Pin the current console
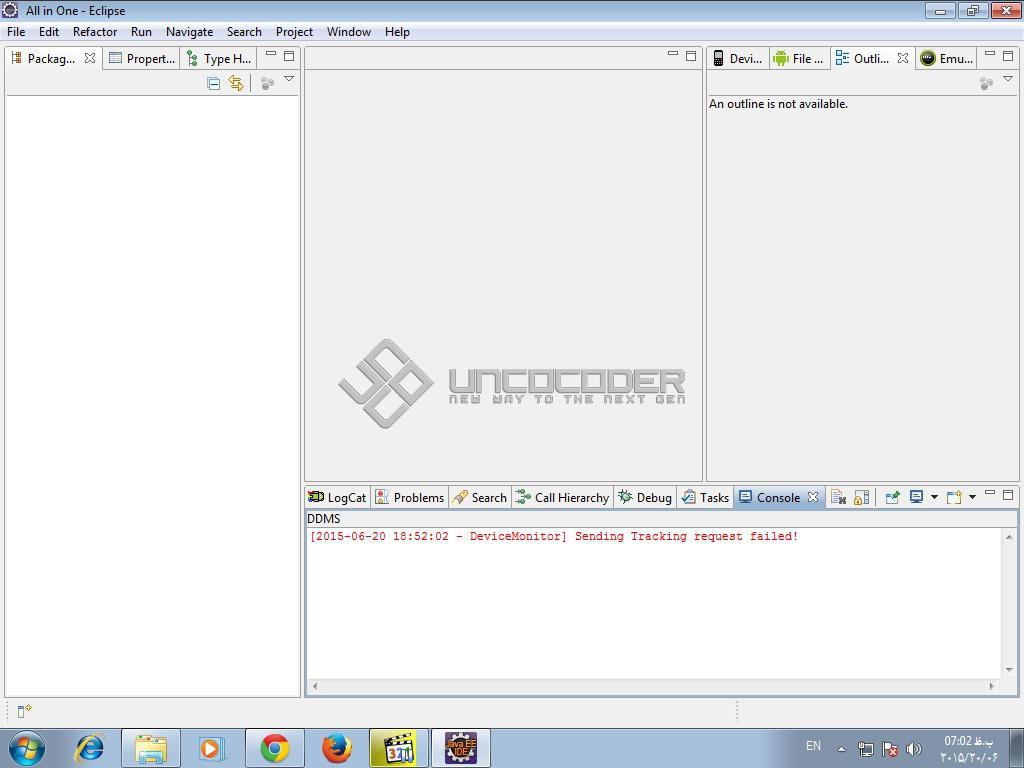The image size is (1024, 768). [x=892, y=498]
